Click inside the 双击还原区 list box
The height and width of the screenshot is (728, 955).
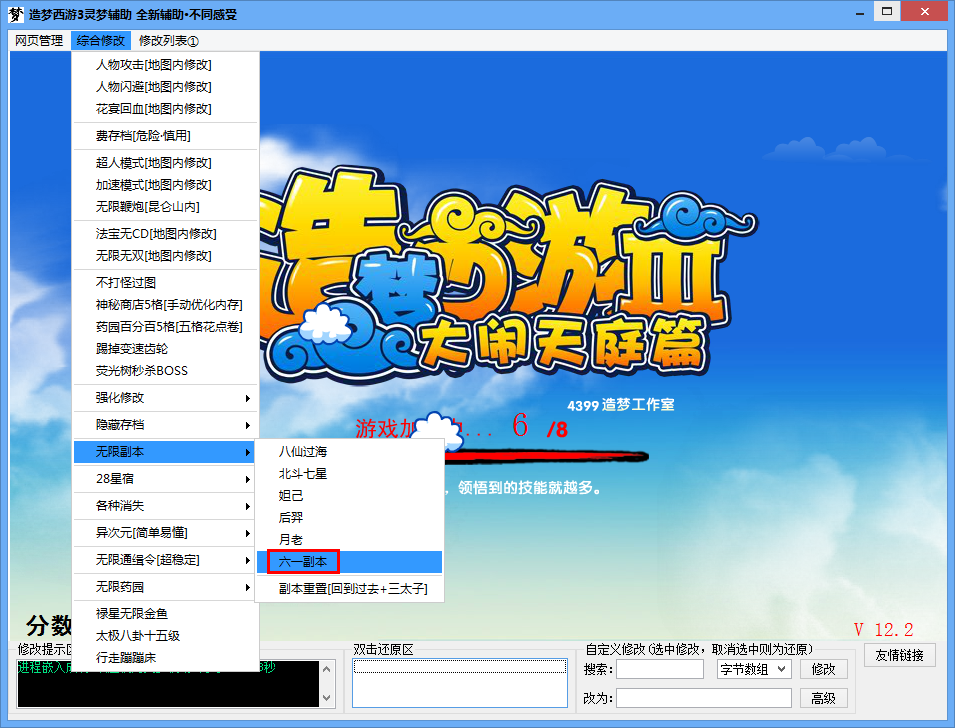(x=460, y=682)
